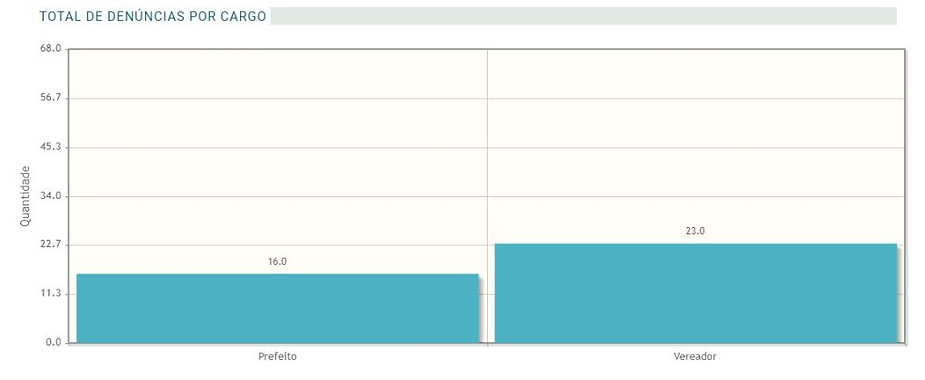
Task: Click the 68.0 y-axis tick label
Action: [x=51, y=48]
